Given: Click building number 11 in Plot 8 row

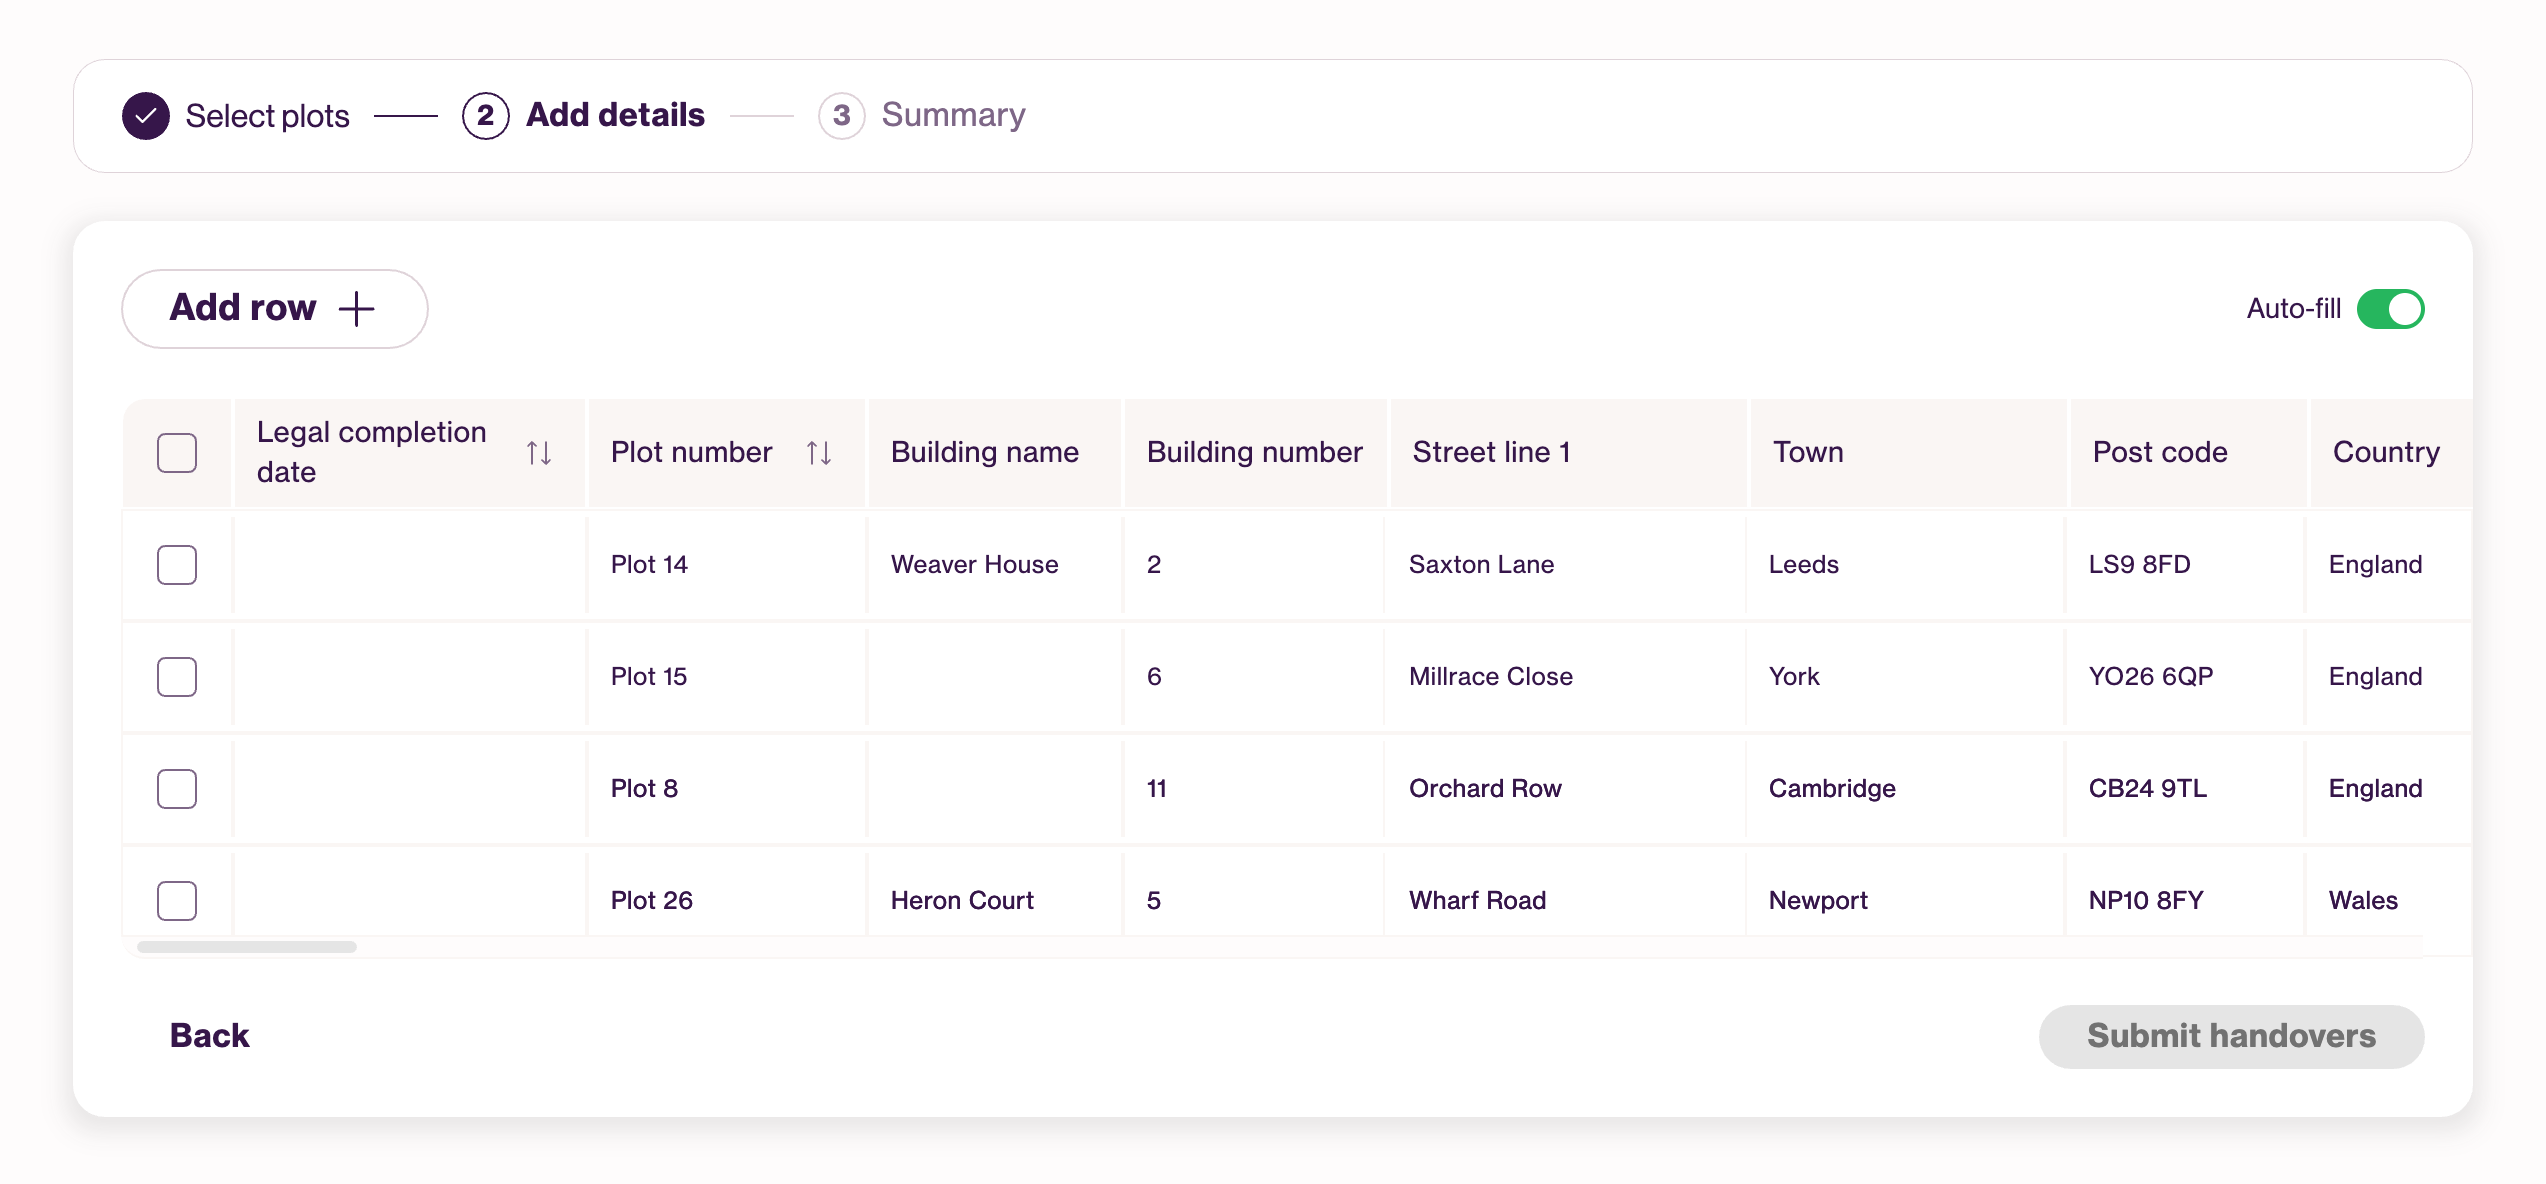Looking at the screenshot, I should point(1255,789).
